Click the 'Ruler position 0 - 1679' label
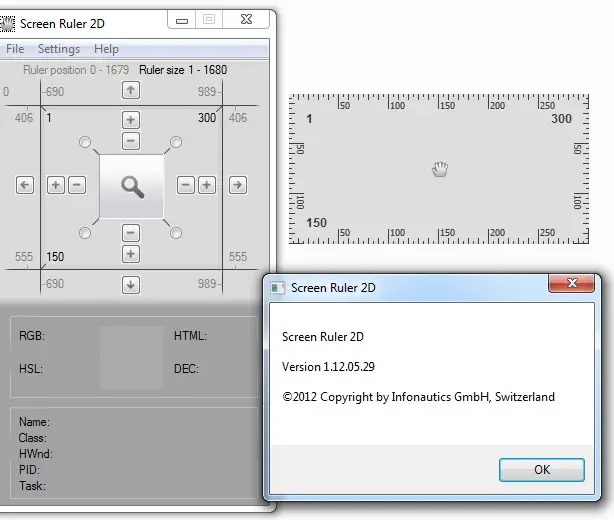The image size is (614, 520). pyautogui.click(x=76, y=70)
